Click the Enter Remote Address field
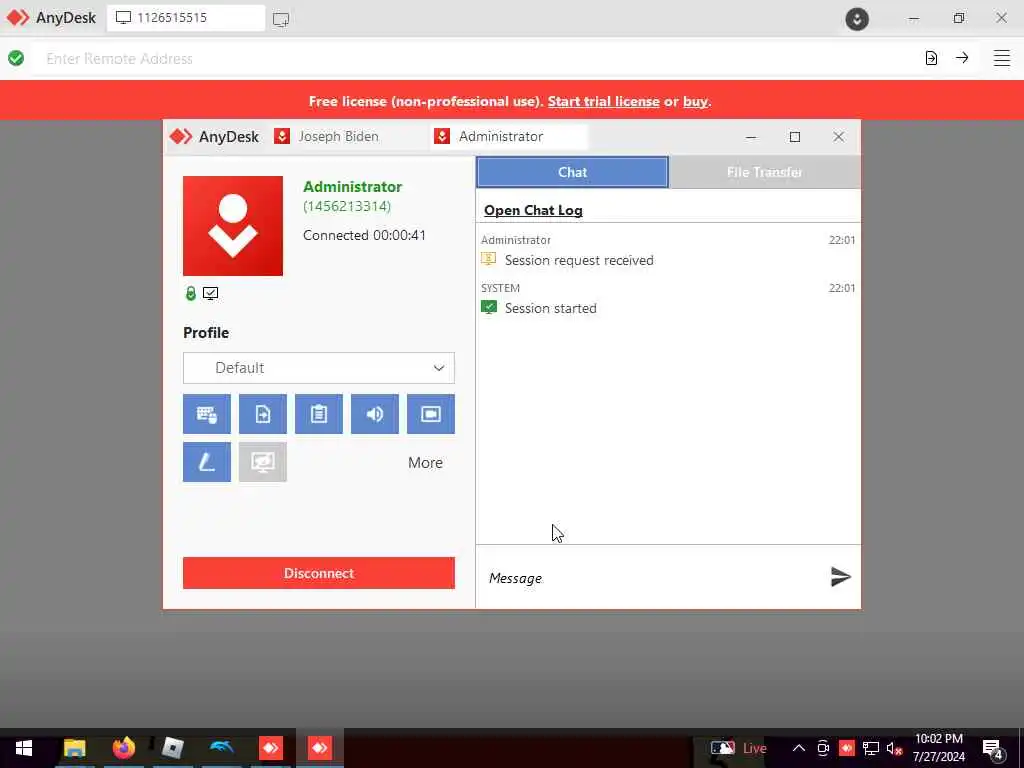Viewport: 1024px width, 768px height. point(477,59)
